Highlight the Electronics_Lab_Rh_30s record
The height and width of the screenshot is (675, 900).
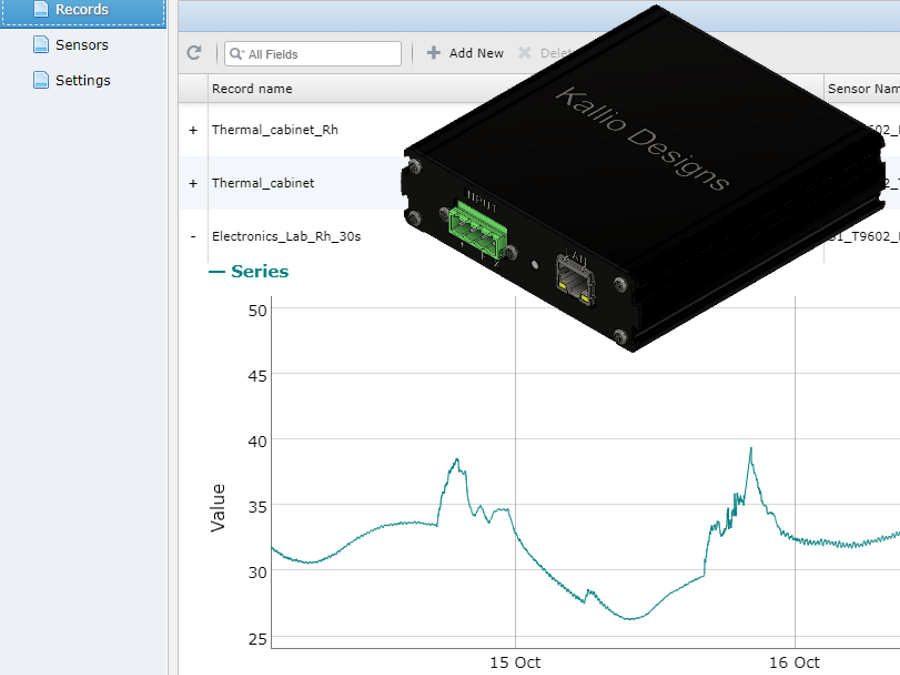pos(287,236)
